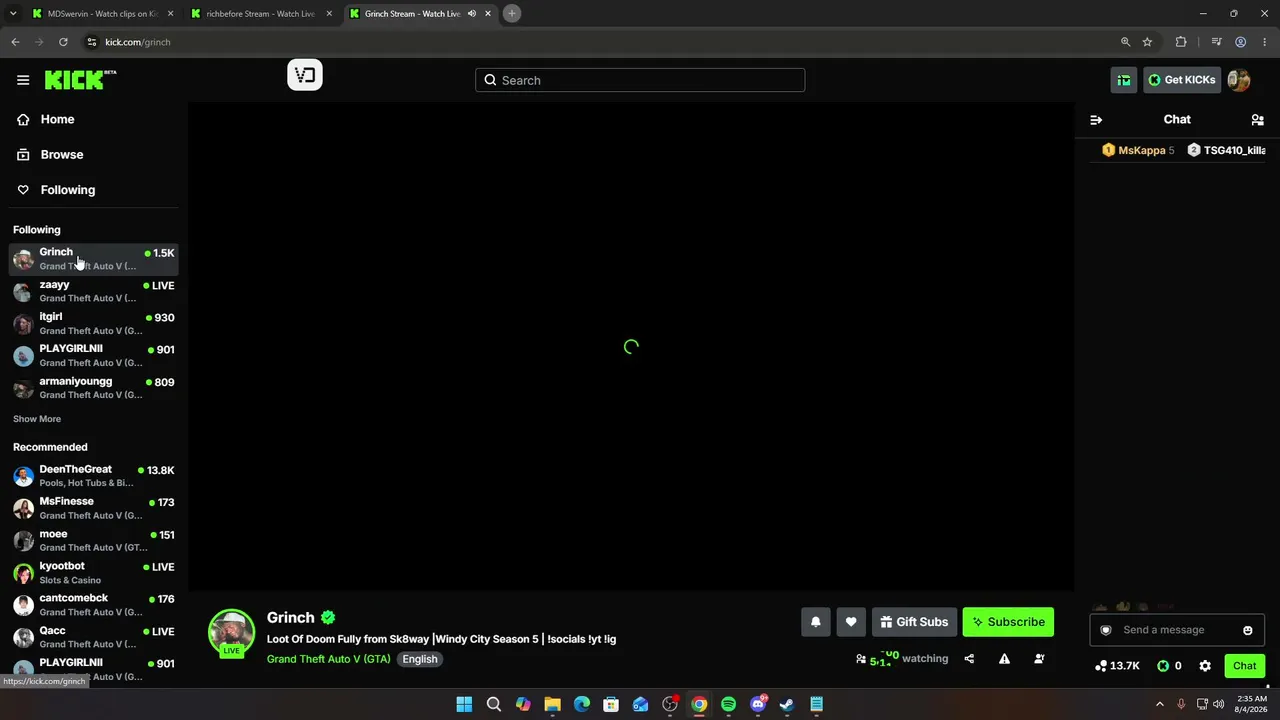1280x720 pixels.
Task: Bookmark this page with the star
Action: point(1147,42)
